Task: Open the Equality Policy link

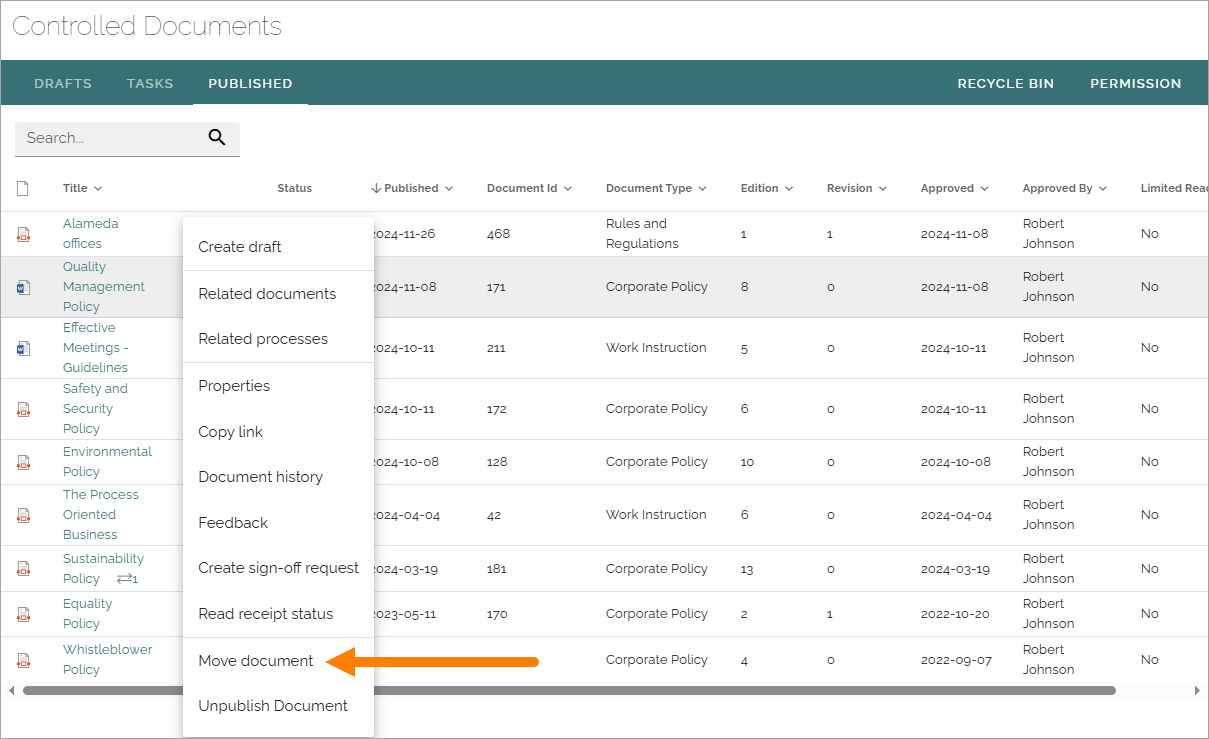Action: click(87, 614)
